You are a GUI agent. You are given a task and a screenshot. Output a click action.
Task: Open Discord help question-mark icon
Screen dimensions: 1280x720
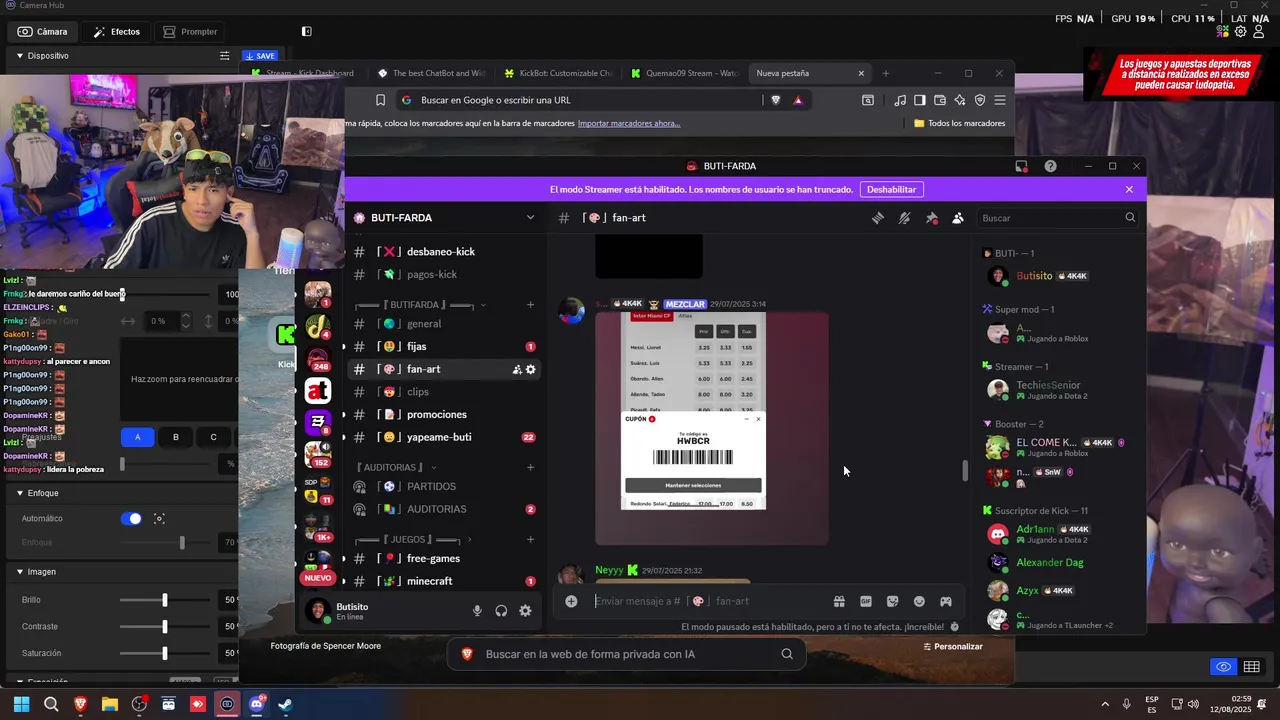[x=1050, y=166]
